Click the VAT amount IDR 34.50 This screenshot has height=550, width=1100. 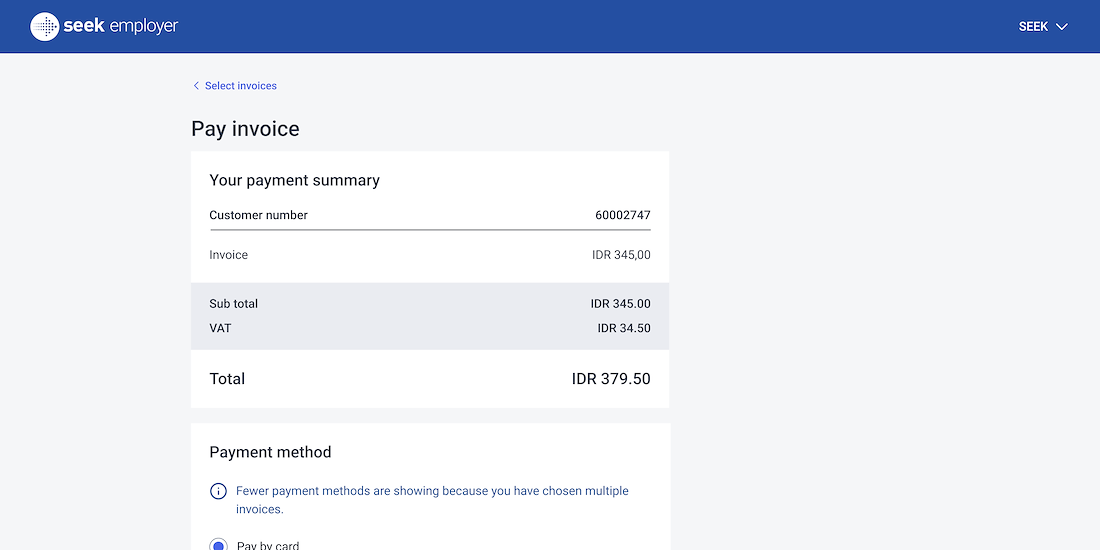623,328
